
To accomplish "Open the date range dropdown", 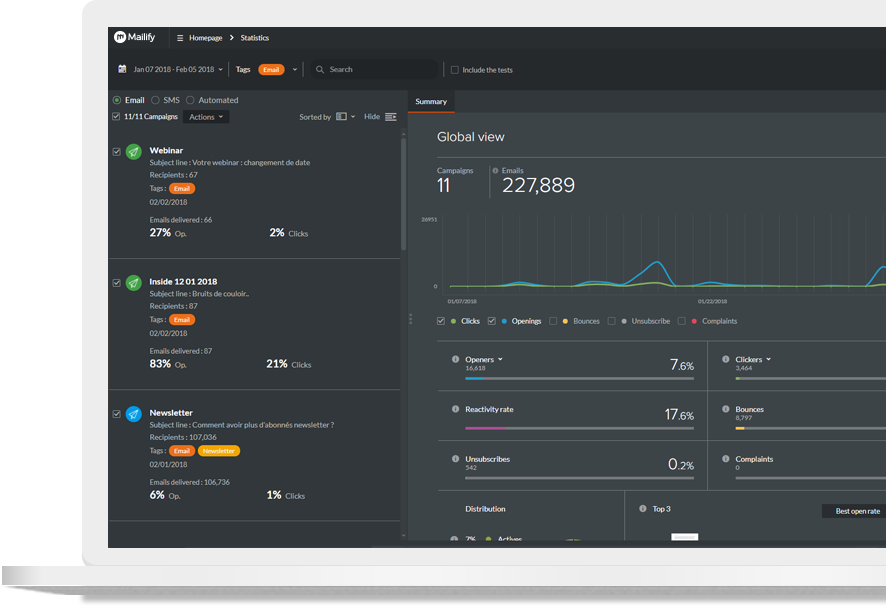I will pyautogui.click(x=178, y=70).
